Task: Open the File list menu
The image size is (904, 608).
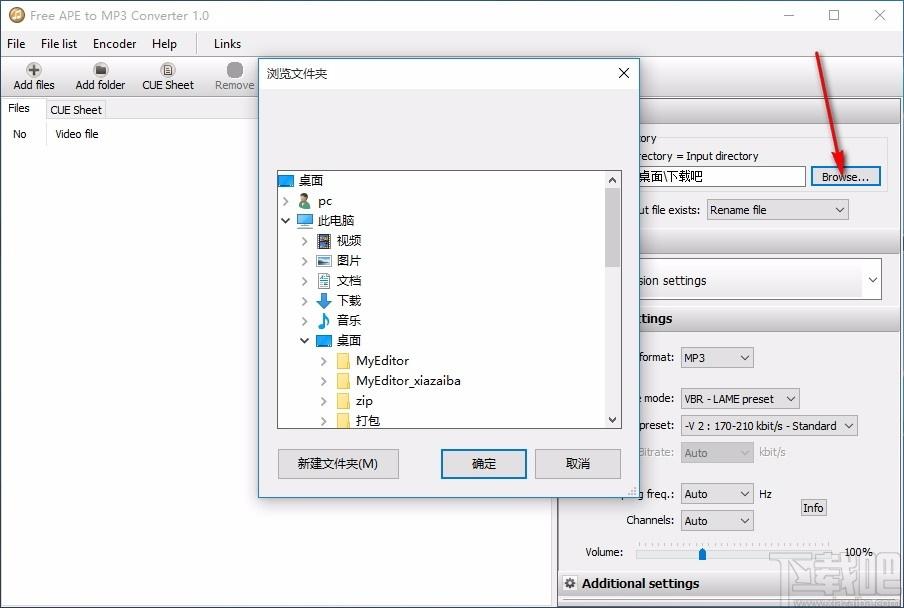Action: click(59, 44)
